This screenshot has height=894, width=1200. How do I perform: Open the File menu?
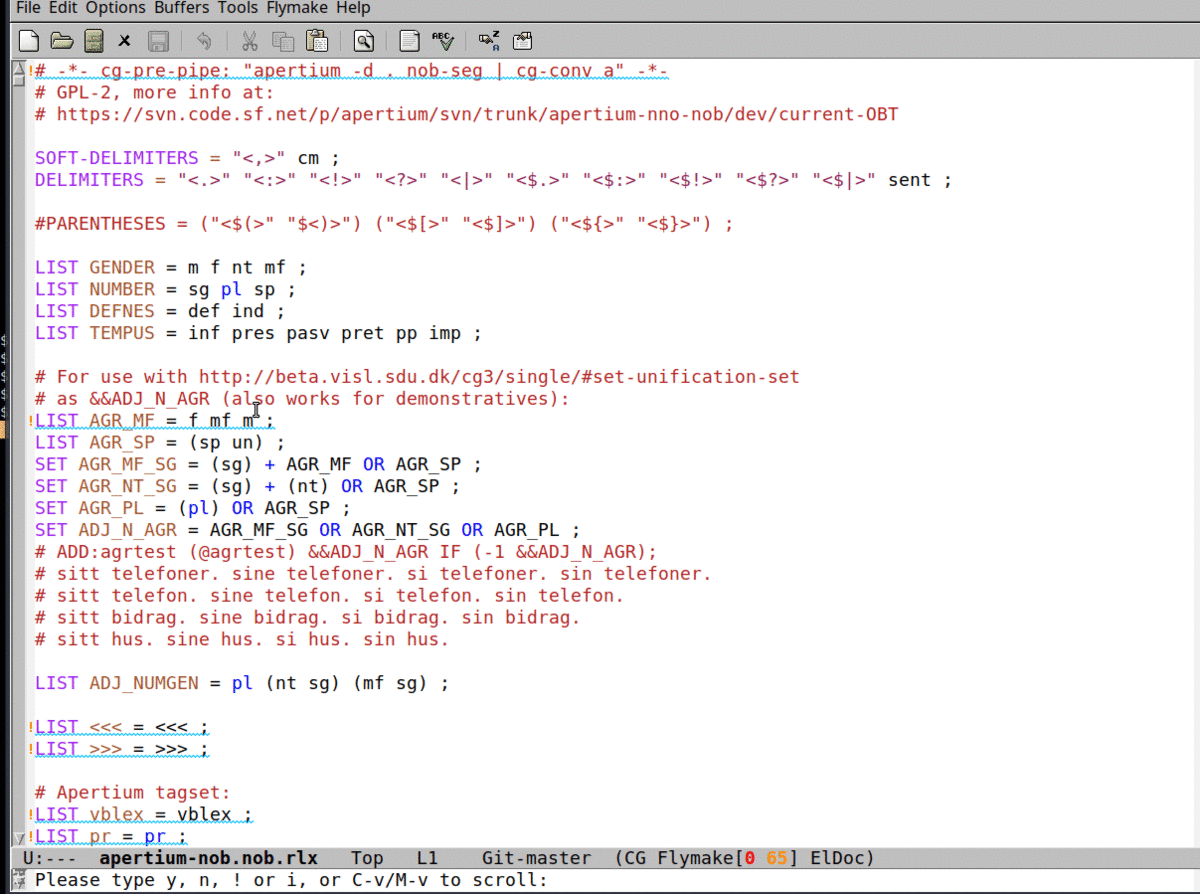click(x=28, y=8)
